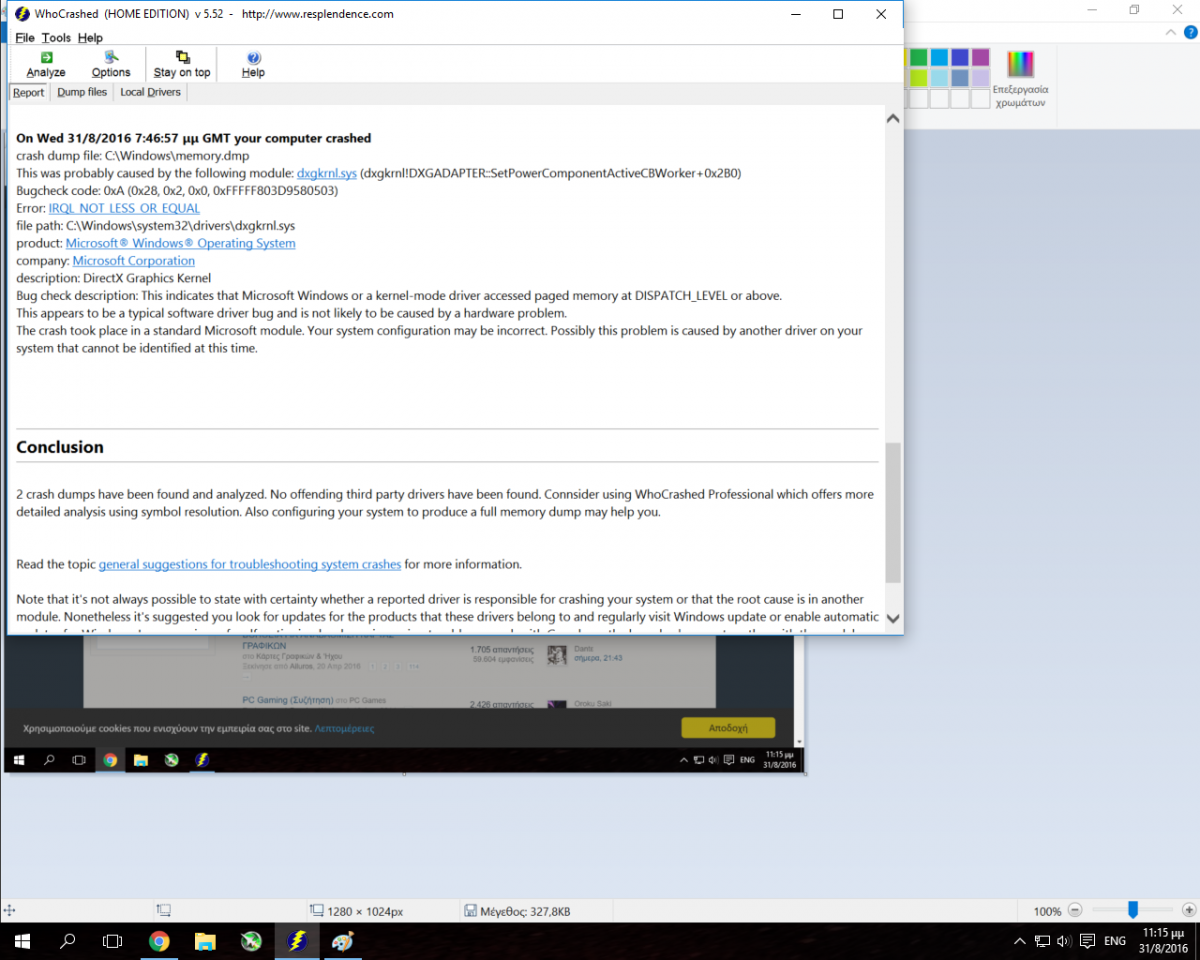Image resolution: width=1200 pixels, height=960 pixels.
Task: Click the 100% zoom level text in Paint
Action: pos(1047,911)
